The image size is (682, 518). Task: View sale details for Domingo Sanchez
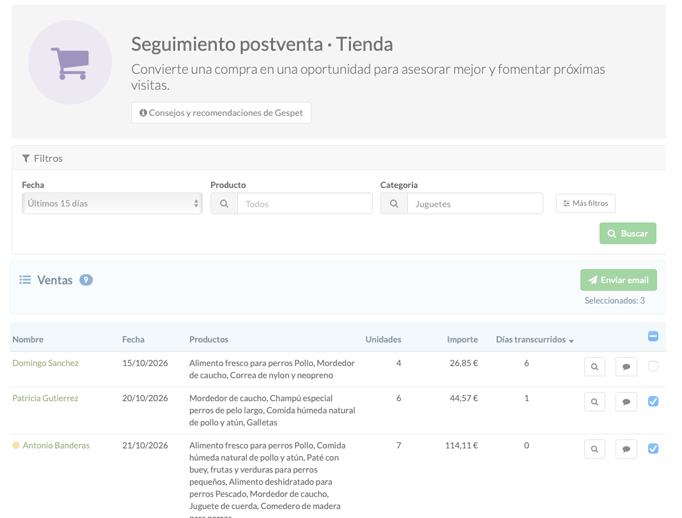point(595,367)
